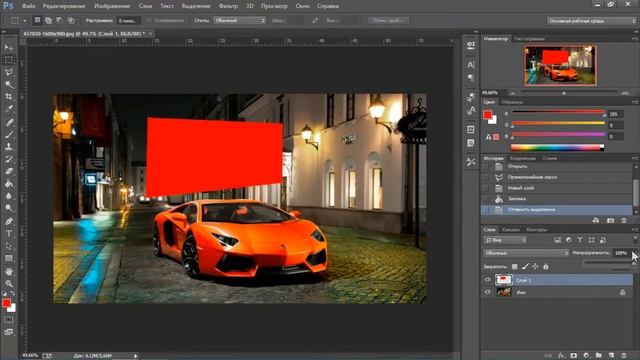Viewport: 640px width, 360px height.
Task: Hide the Фон background layer
Action: [487, 292]
